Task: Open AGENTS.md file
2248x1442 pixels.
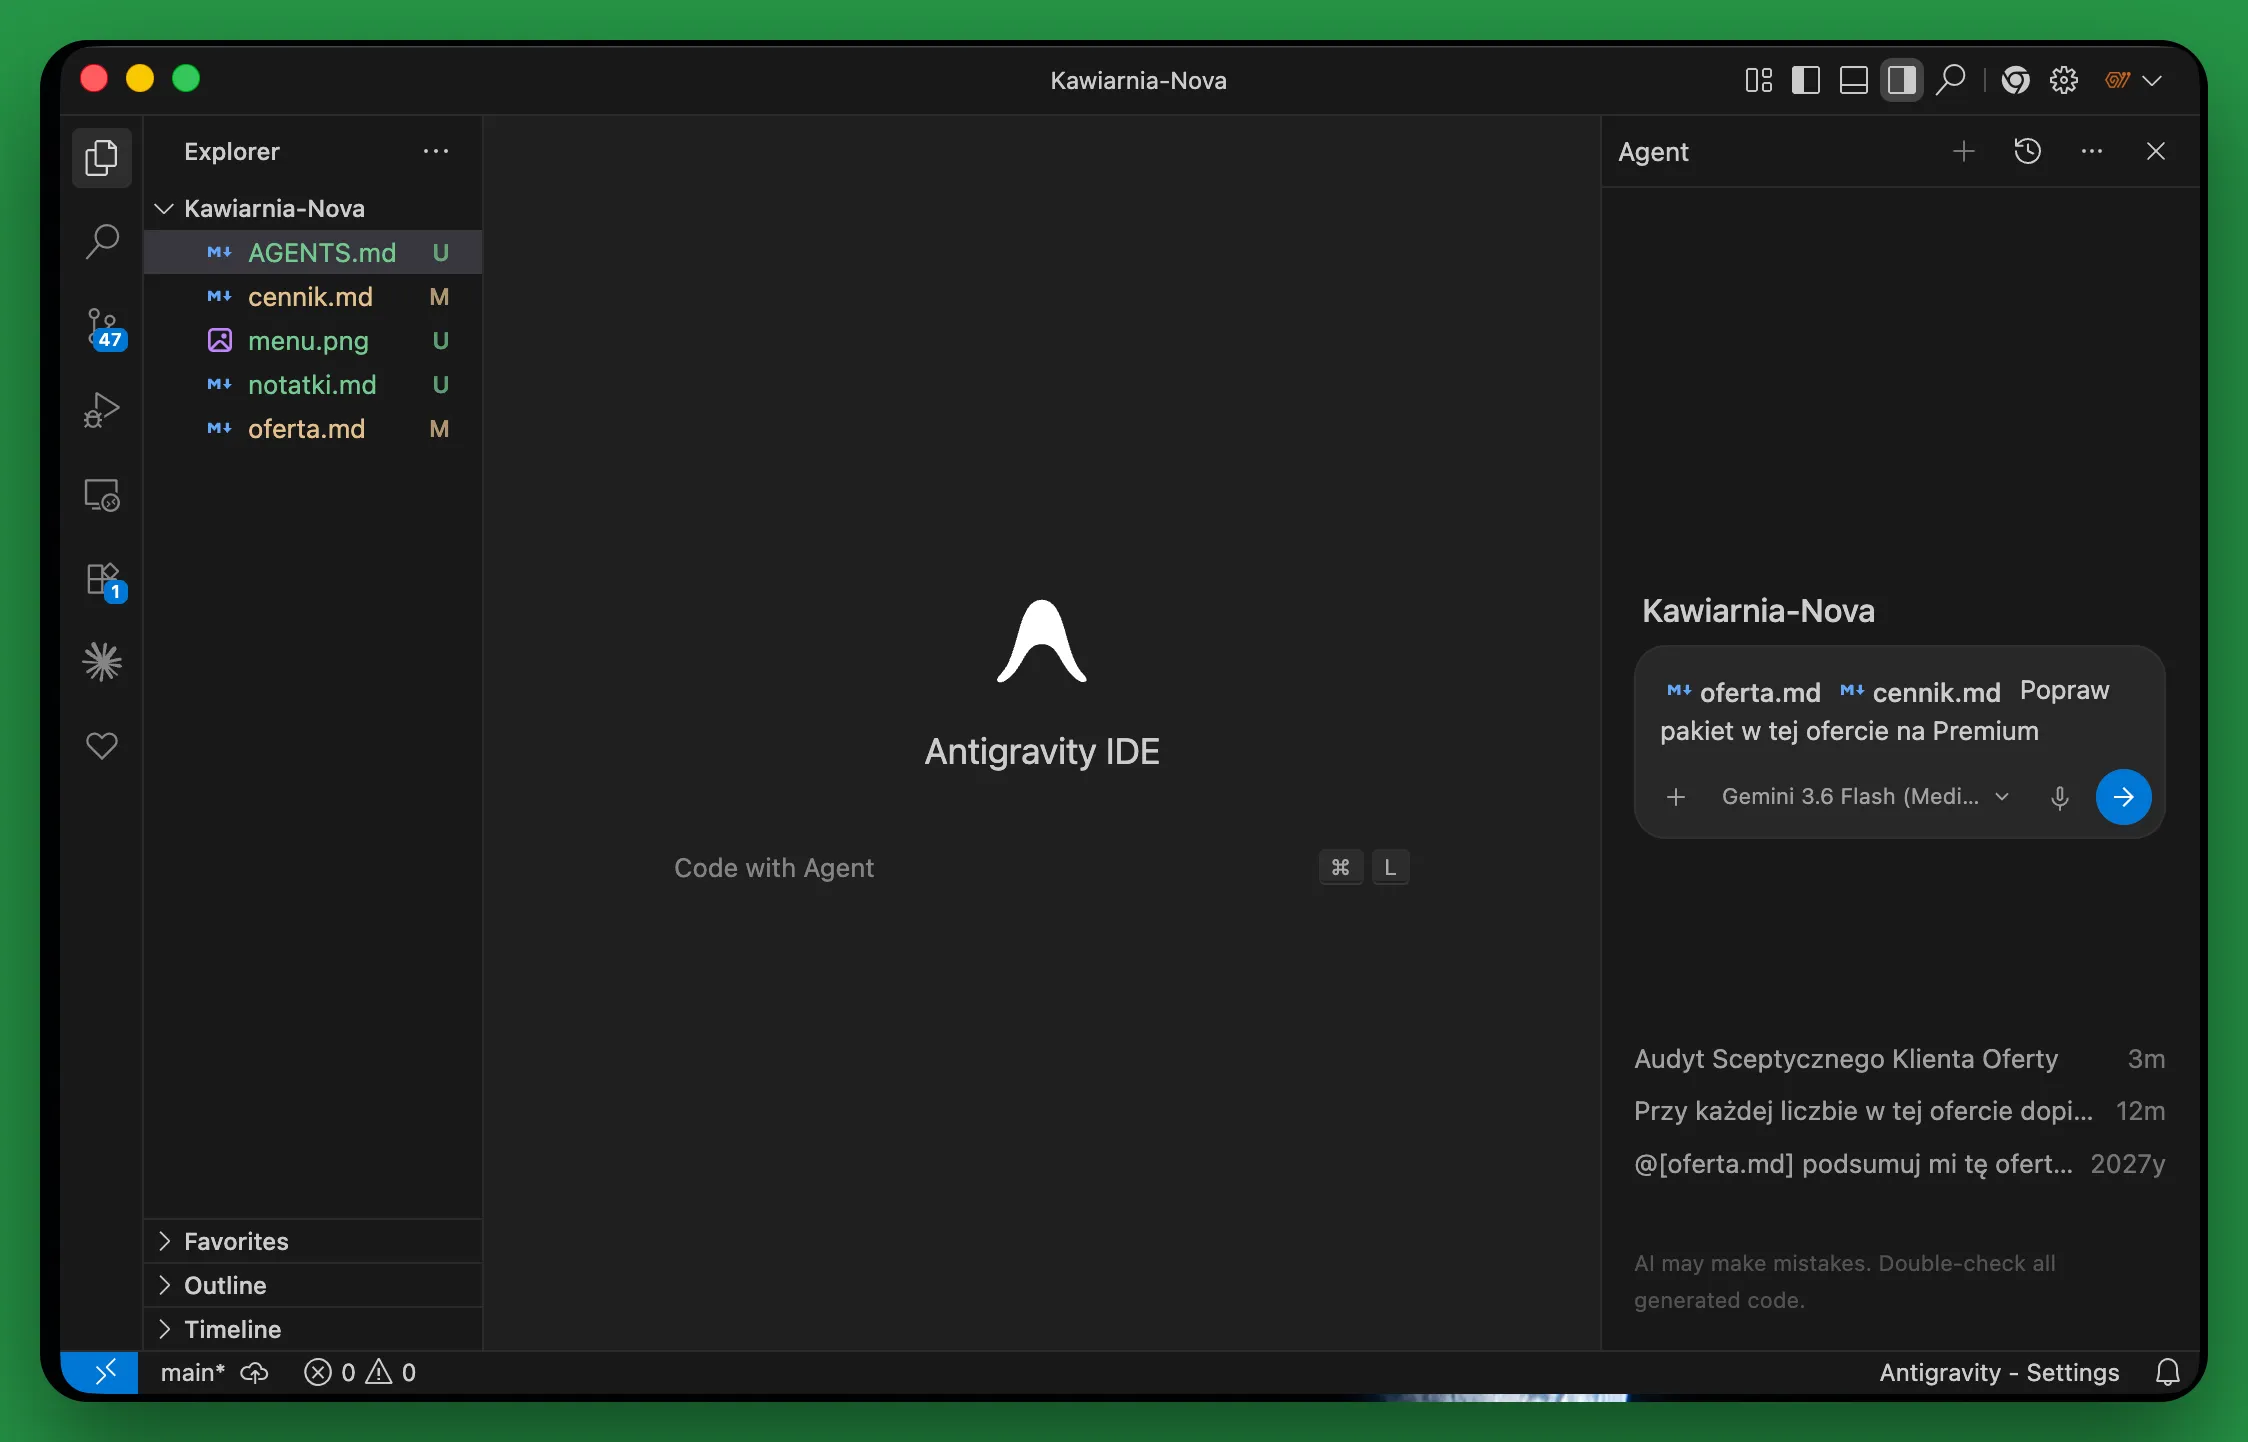Action: [314, 252]
